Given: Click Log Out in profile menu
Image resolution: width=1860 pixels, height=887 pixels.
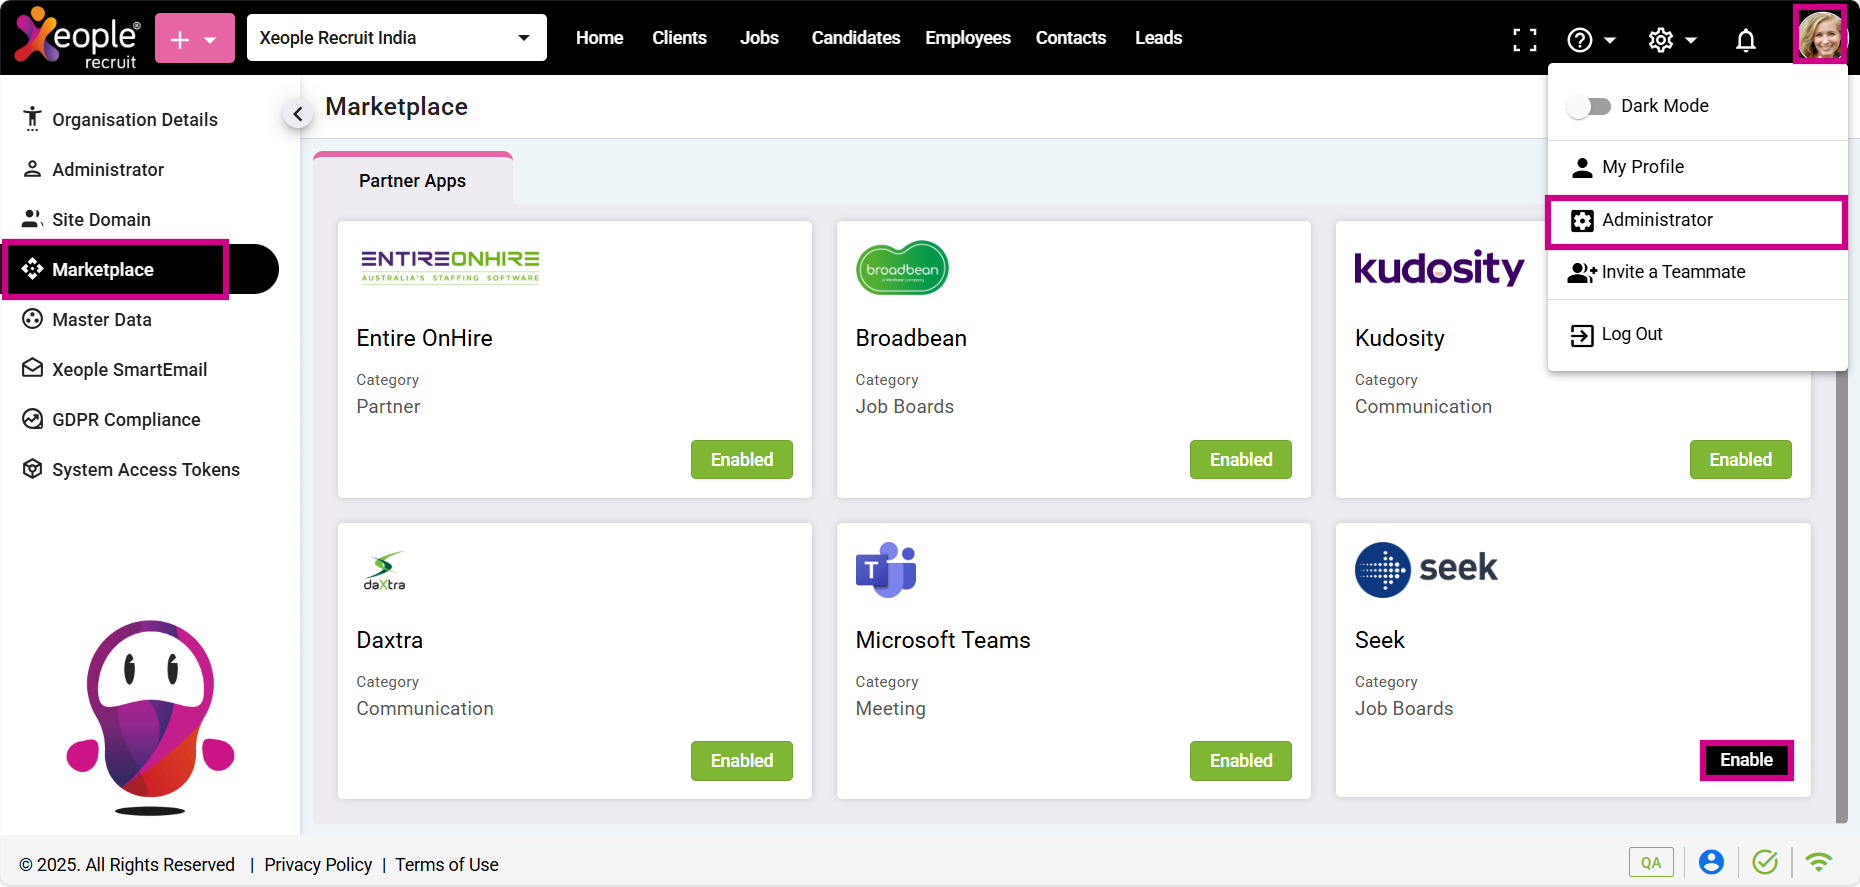Looking at the screenshot, I should click(1631, 334).
